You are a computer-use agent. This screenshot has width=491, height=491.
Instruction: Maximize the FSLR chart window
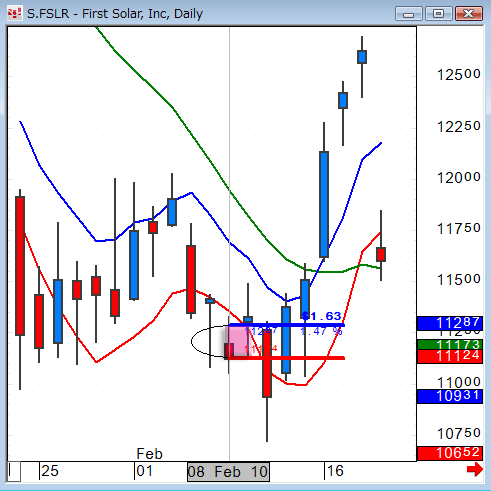pyautogui.click(x=438, y=14)
